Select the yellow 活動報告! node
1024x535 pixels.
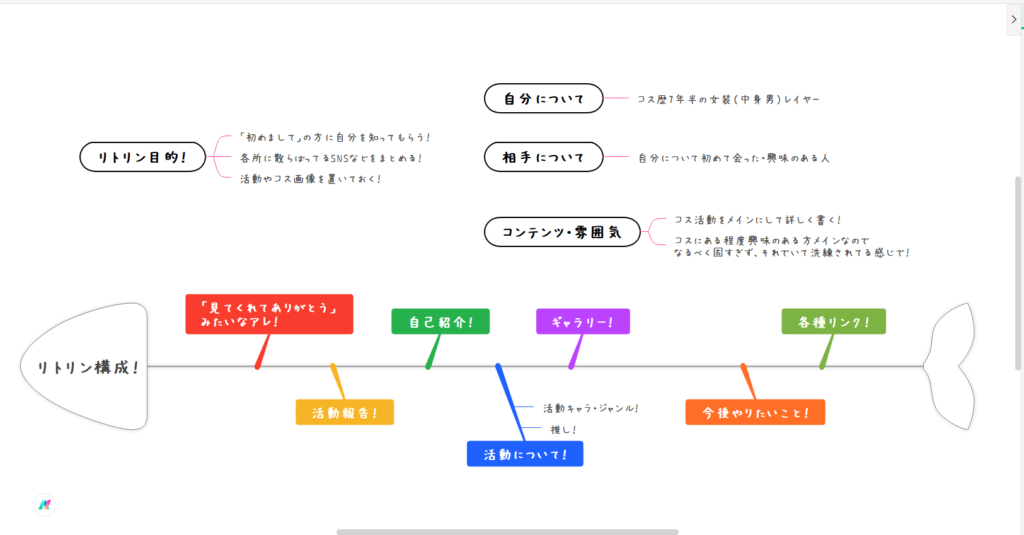tap(344, 412)
